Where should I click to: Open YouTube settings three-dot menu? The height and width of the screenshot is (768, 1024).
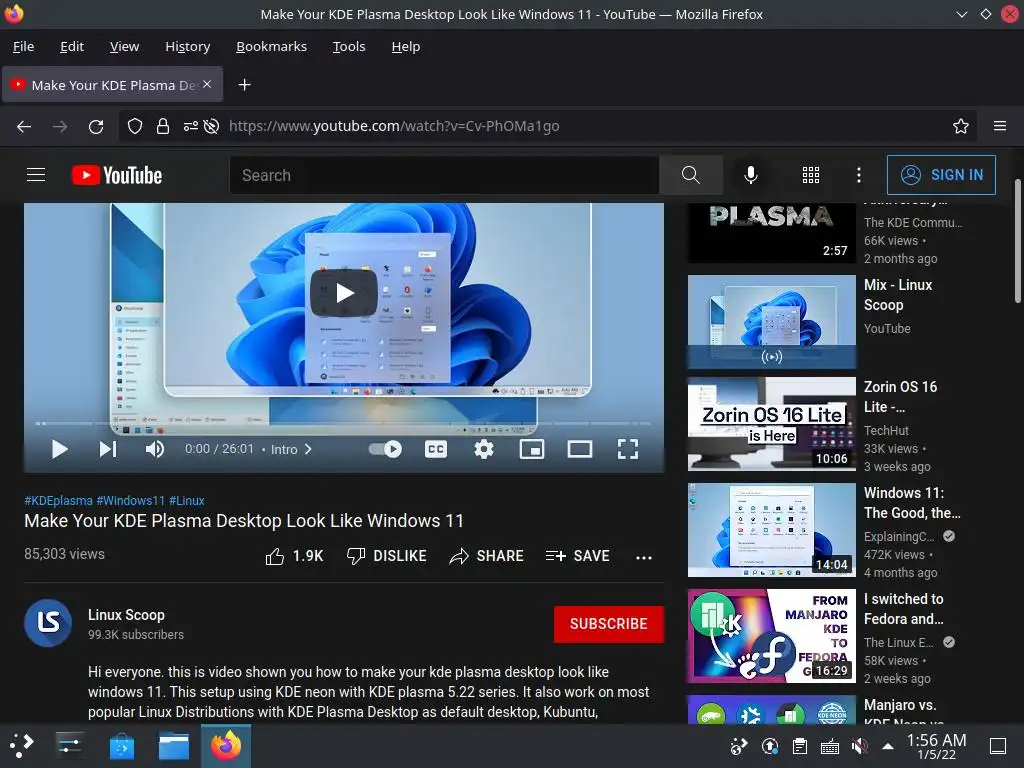click(859, 175)
